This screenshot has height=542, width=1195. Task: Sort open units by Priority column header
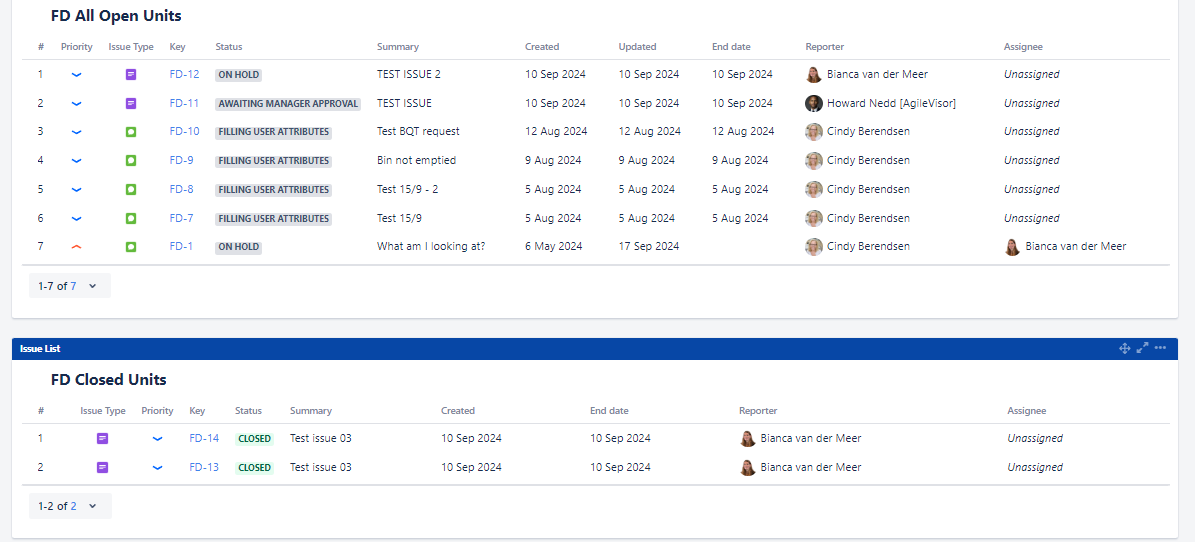[77, 47]
